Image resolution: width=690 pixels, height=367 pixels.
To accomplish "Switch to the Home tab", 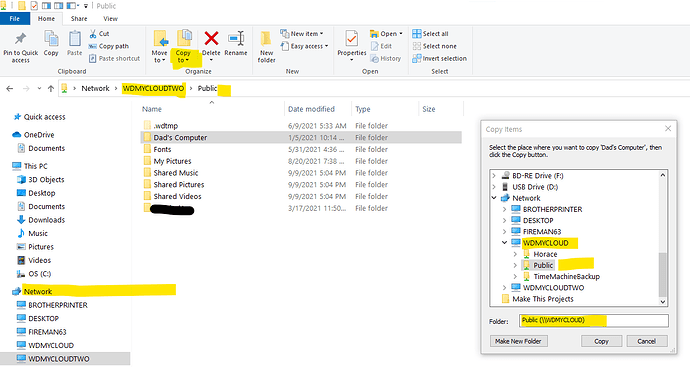I will (x=46, y=18).
